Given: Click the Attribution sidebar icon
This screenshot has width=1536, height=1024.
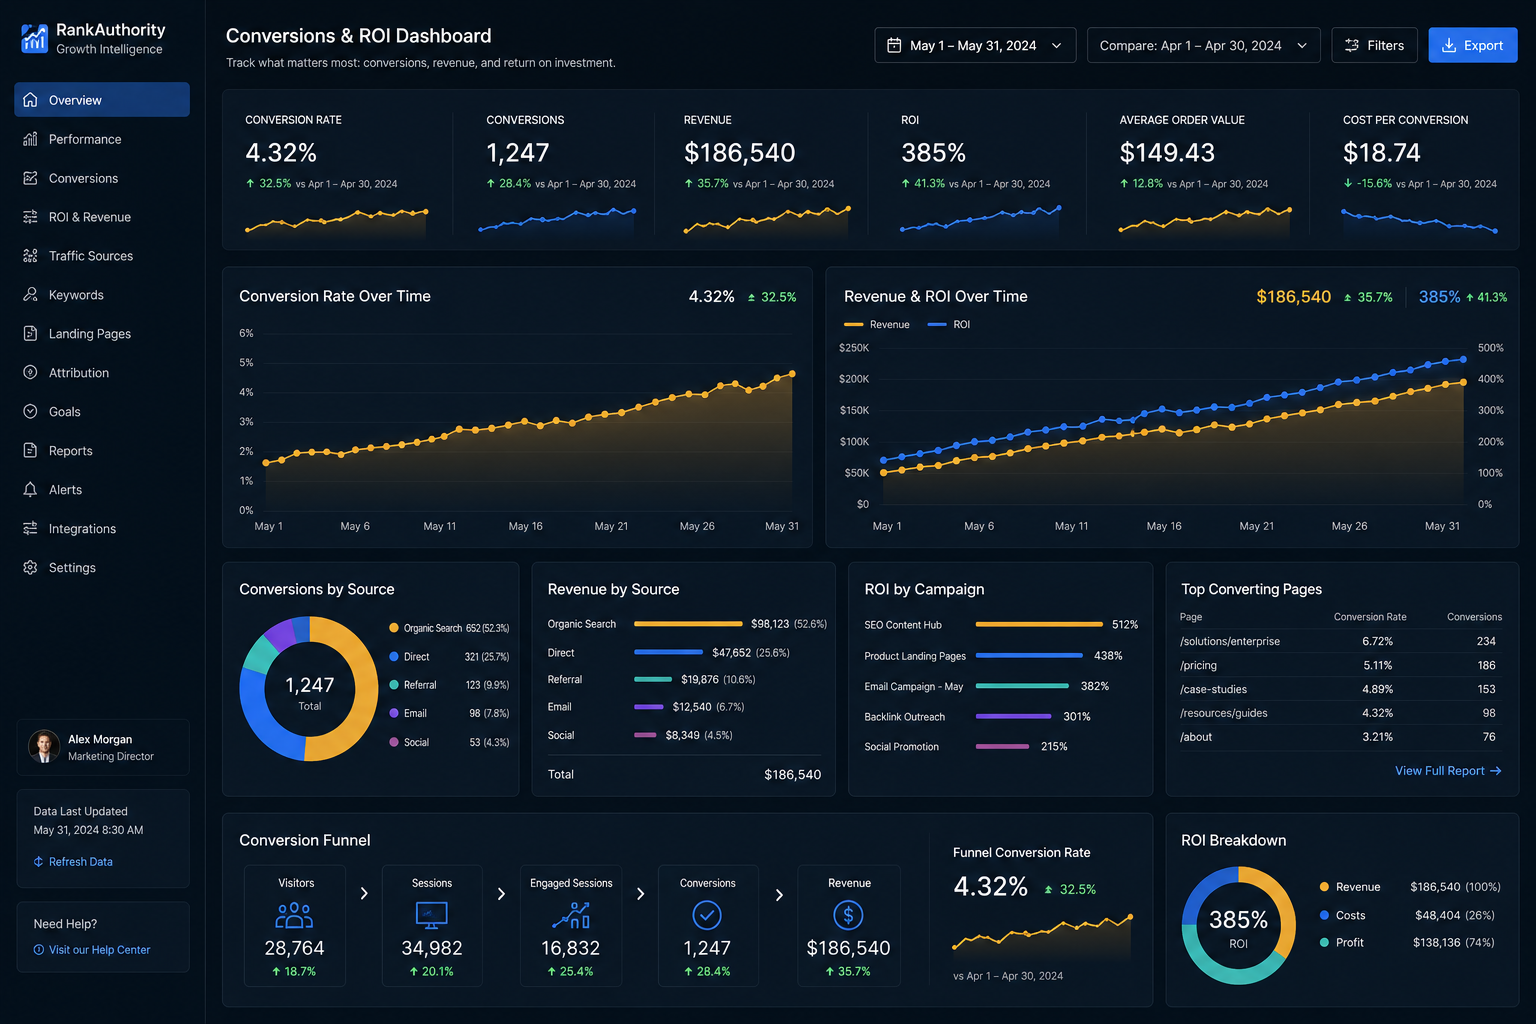Looking at the screenshot, I should point(30,373).
